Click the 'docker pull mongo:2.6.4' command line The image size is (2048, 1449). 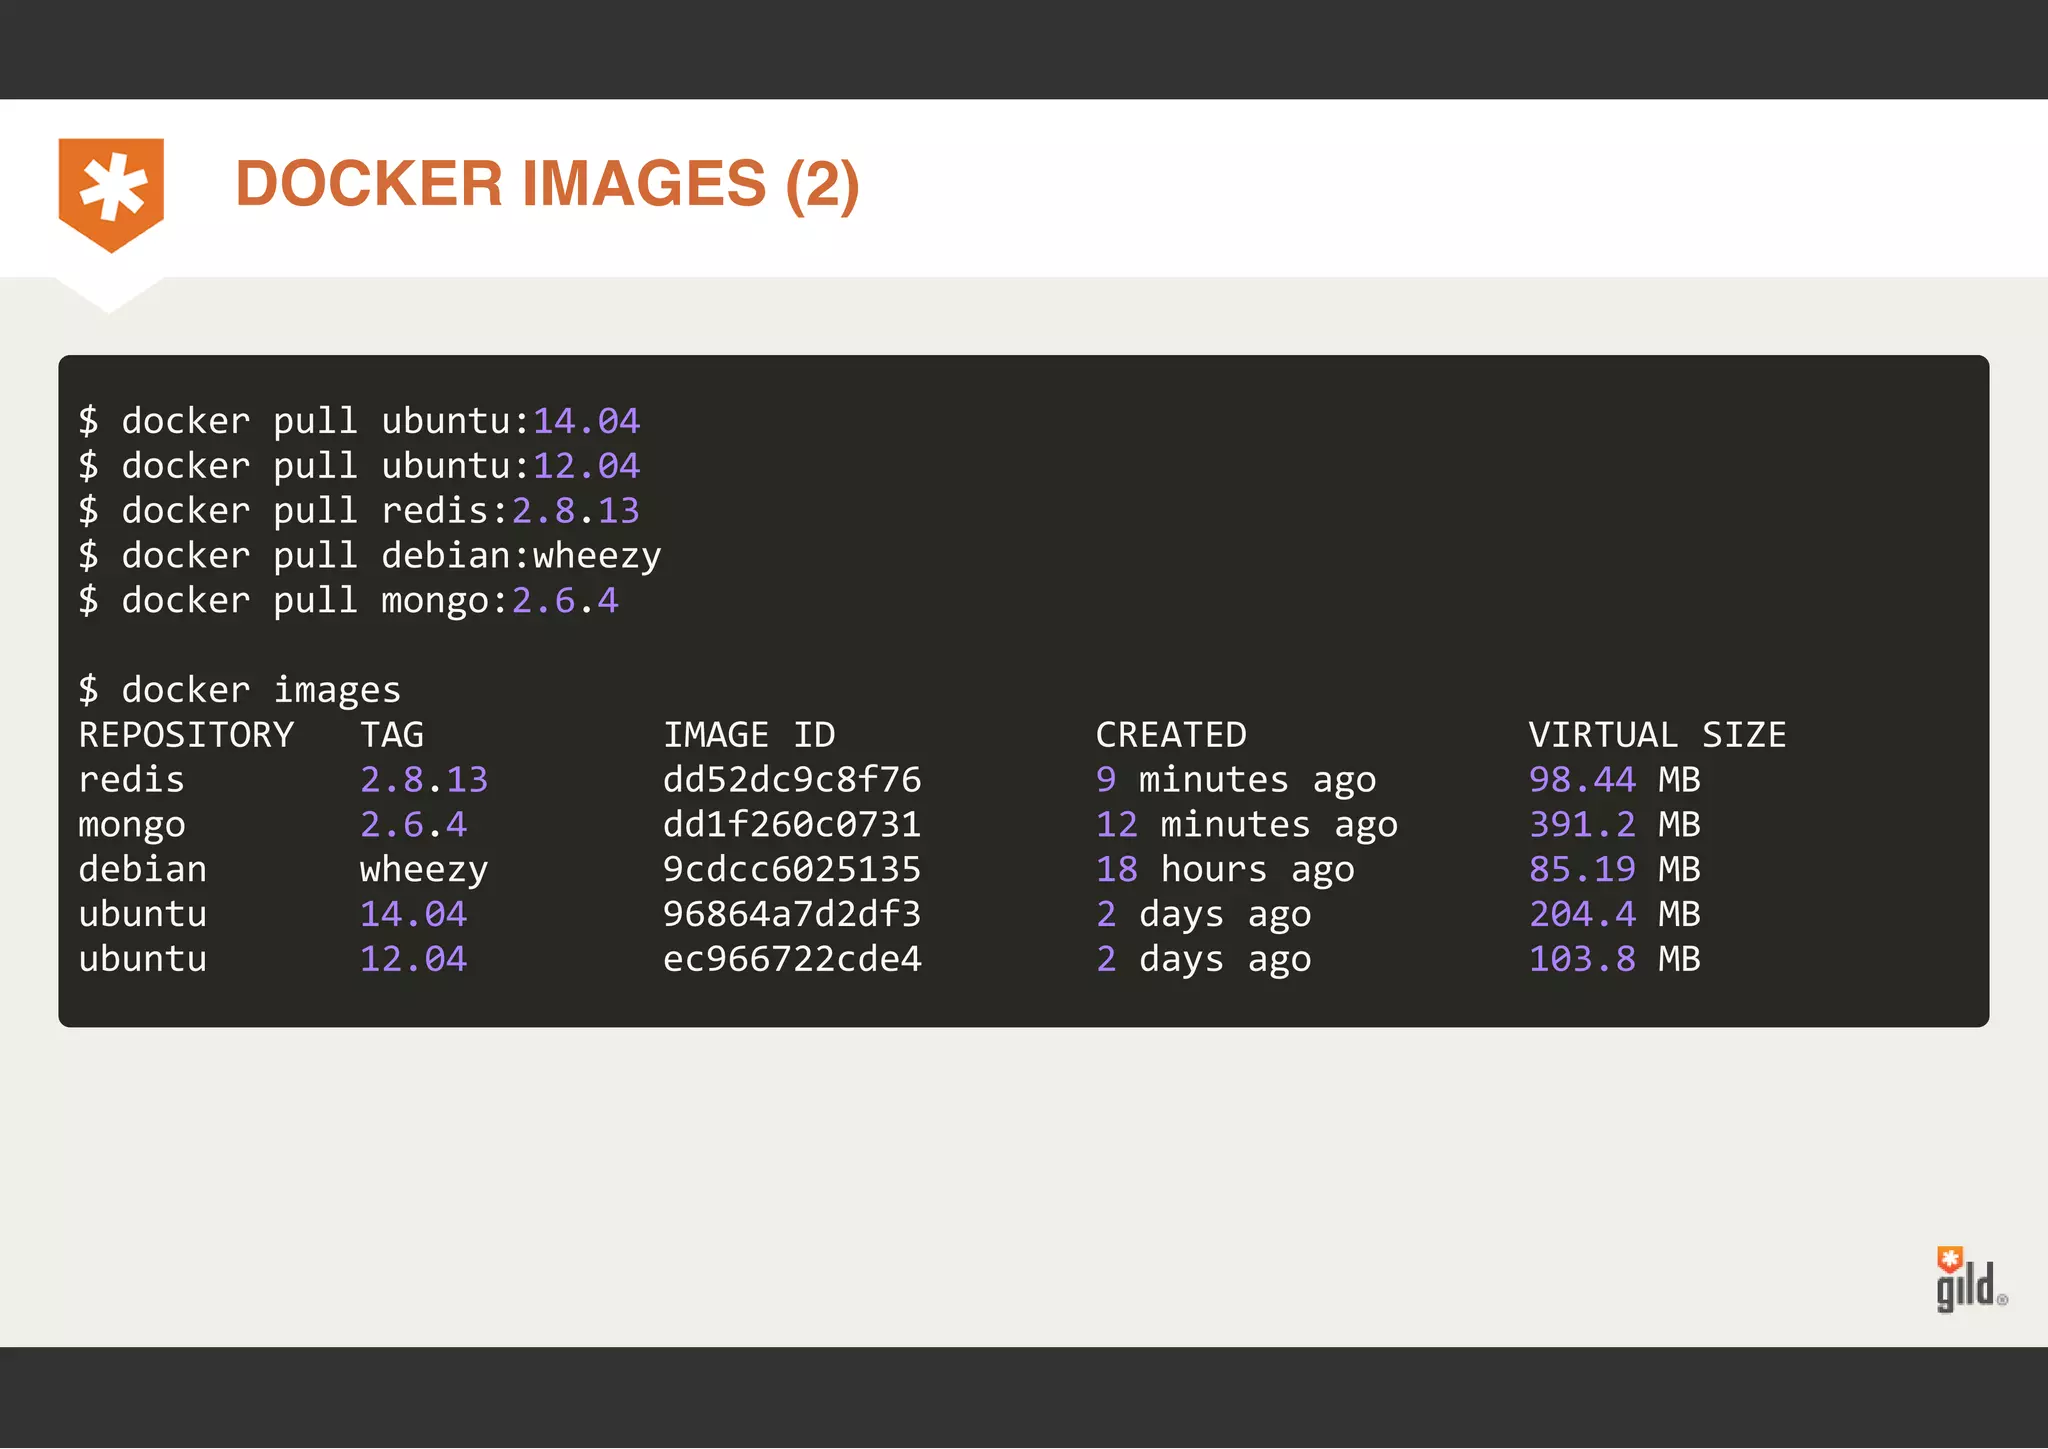click(x=348, y=601)
